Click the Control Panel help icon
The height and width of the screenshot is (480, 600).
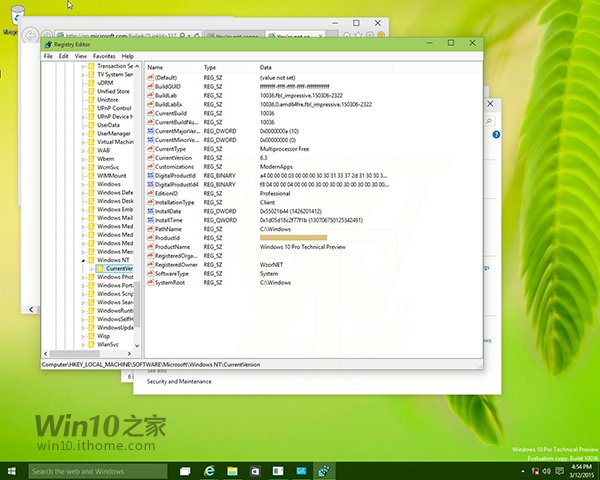pyautogui.click(x=496, y=135)
